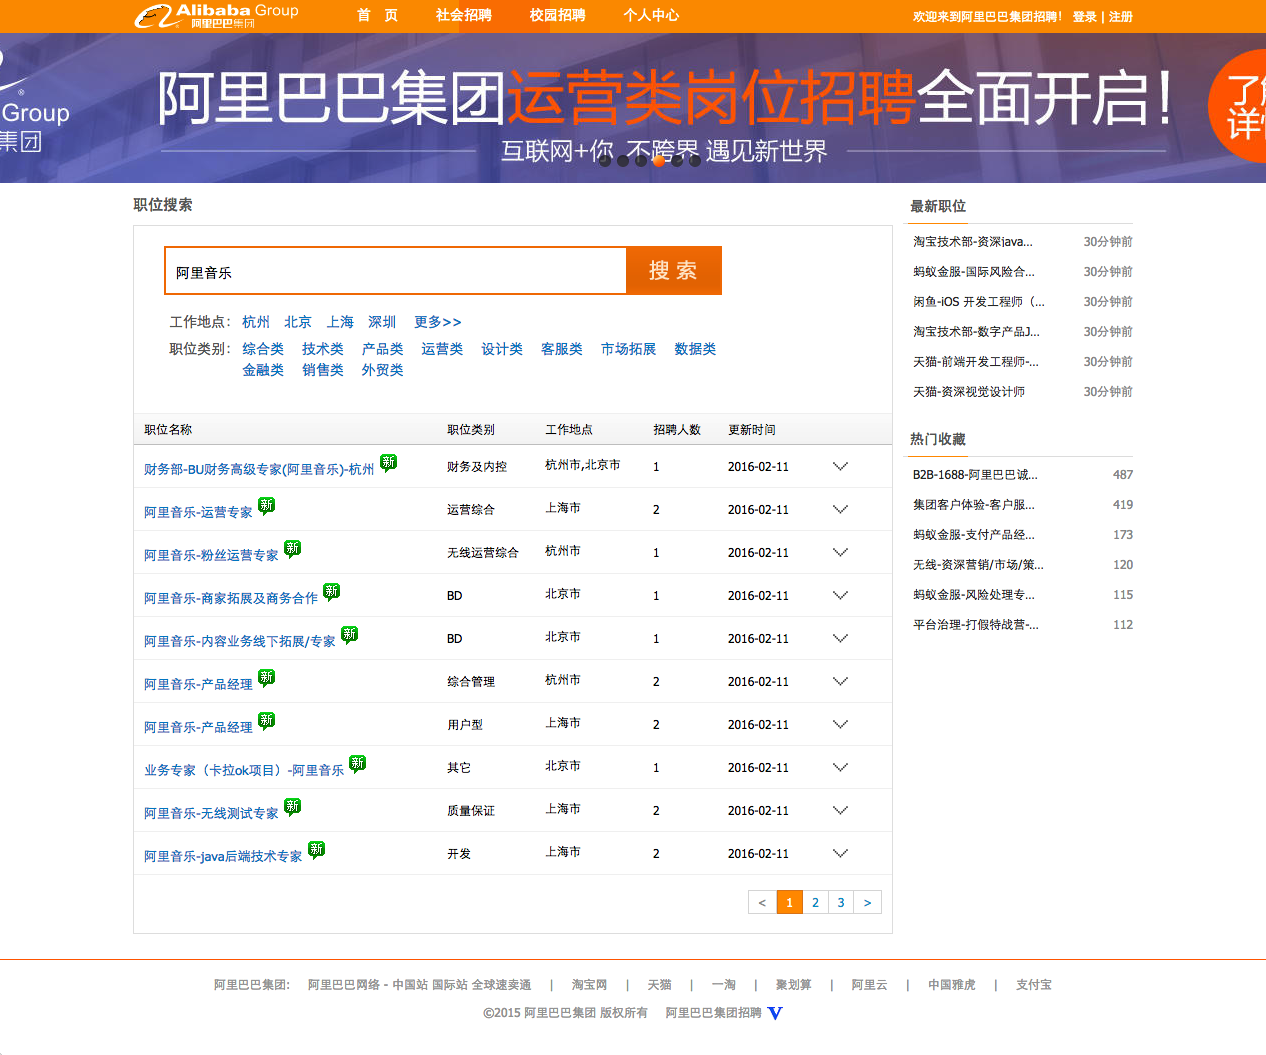Click the orange 搜索 button
Screen dimensions: 1266x1055
[x=673, y=271]
